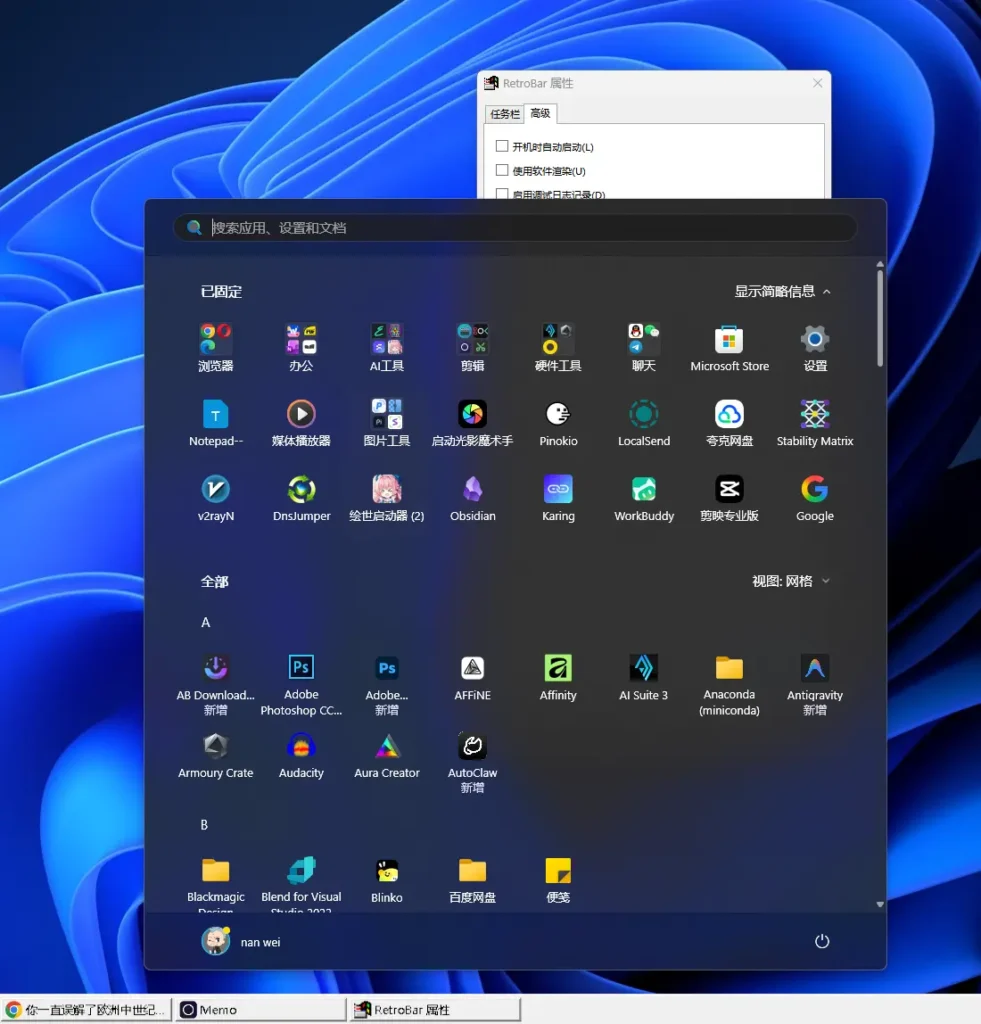Start AFFINE from the apps list
Viewport: 981px width, 1024px height.
point(472,665)
